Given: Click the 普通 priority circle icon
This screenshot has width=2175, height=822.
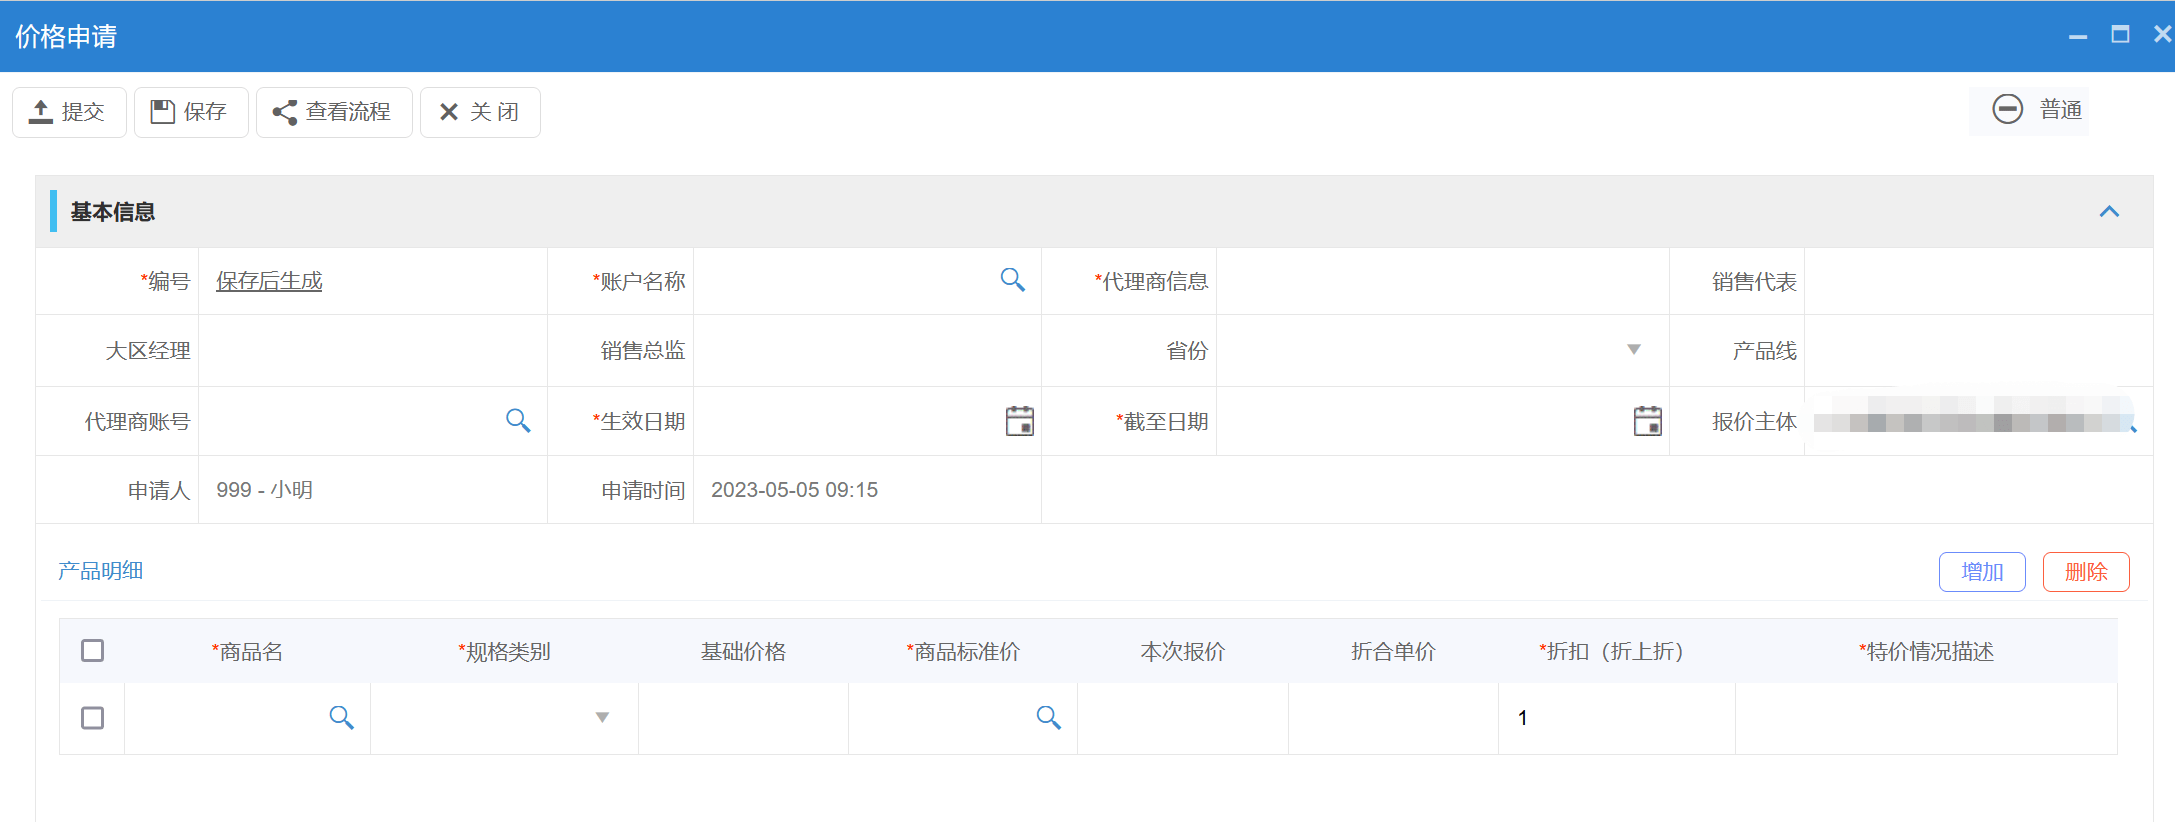Looking at the screenshot, I should point(2007,109).
